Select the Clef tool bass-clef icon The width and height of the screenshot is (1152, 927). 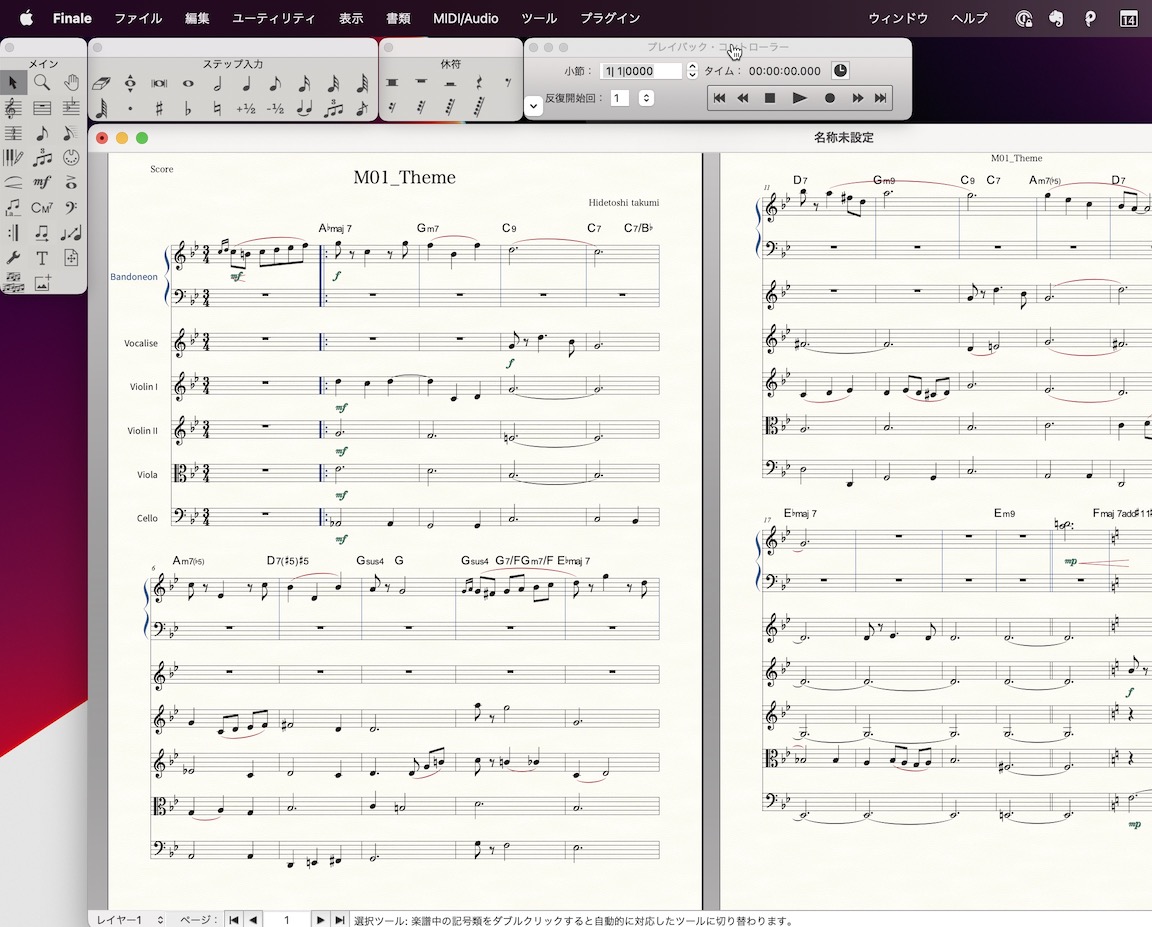point(71,208)
